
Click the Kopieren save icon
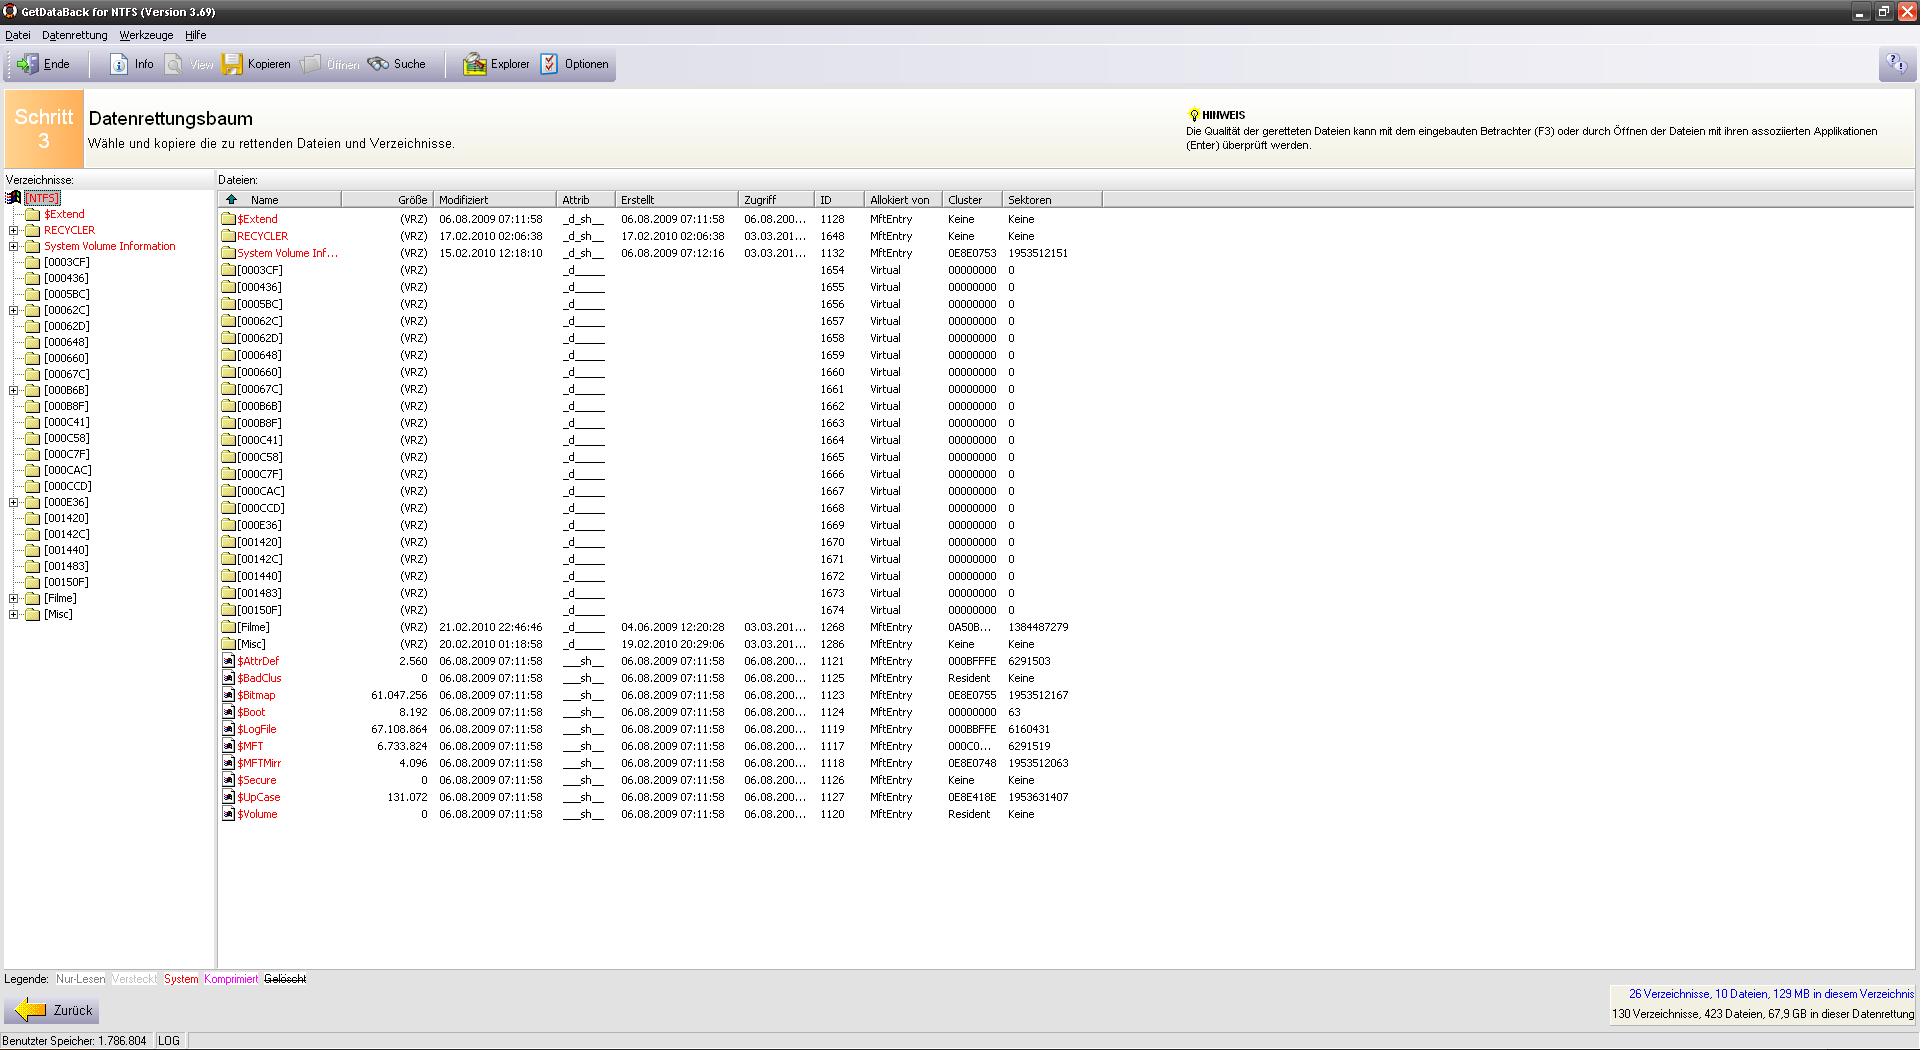coord(232,64)
